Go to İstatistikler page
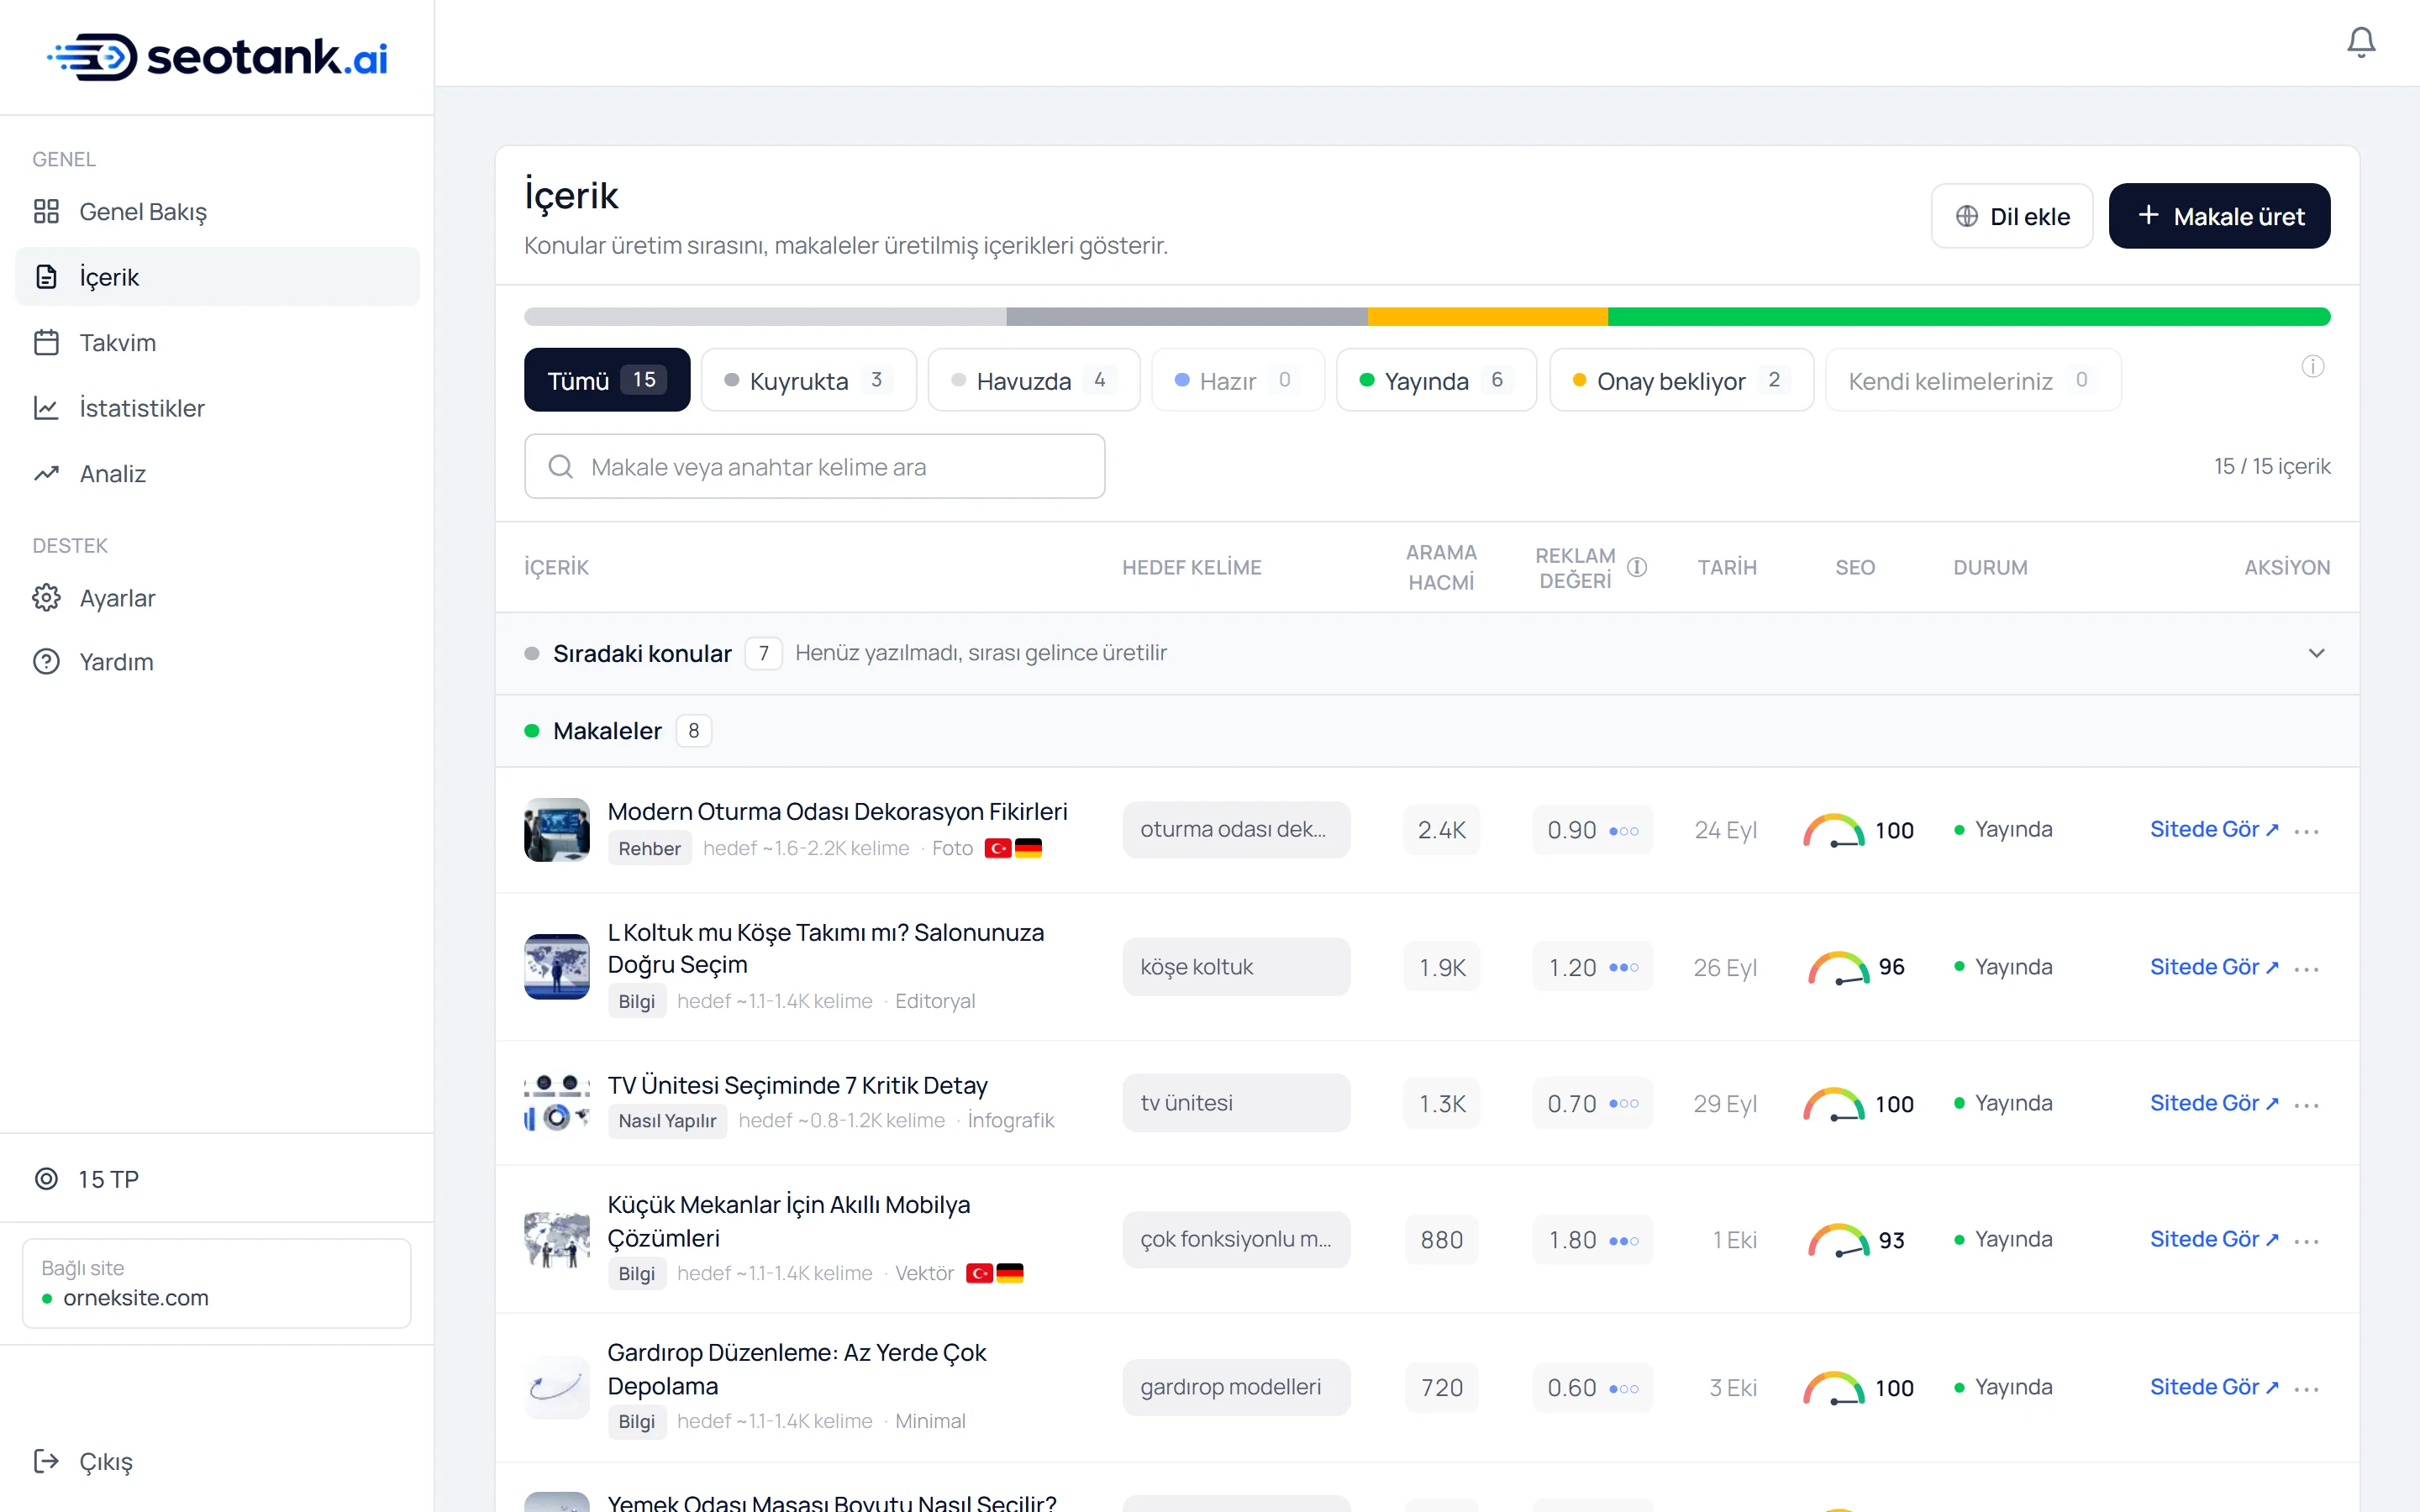2420x1512 pixels. coord(217,408)
